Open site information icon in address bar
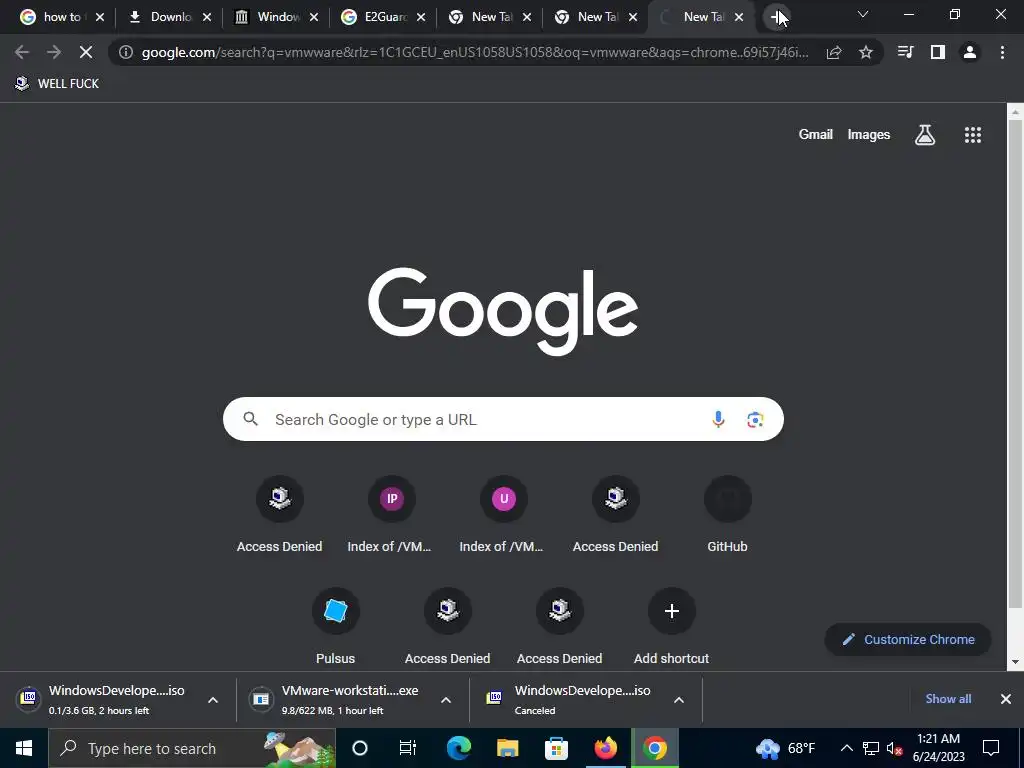The width and height of the screenshot is (1024, 768). 126,52
